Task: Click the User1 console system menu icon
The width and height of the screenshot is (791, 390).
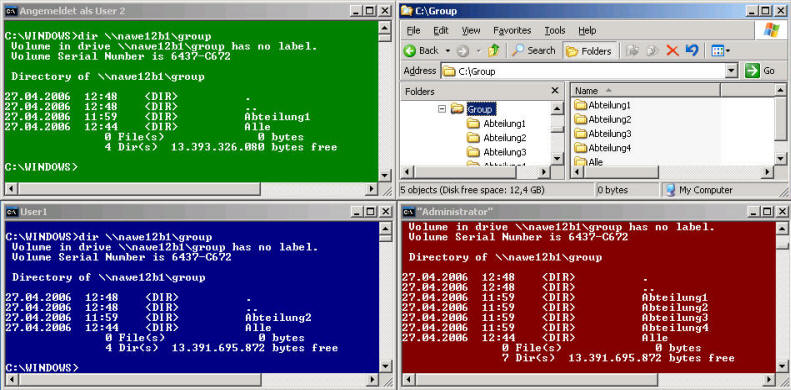Action: [12, 212]
